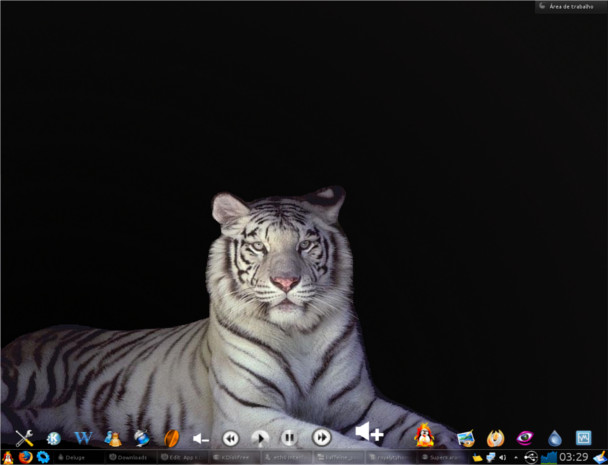
Task: Launch the blue globe browser icon
Action: click(x=142, y=438)
